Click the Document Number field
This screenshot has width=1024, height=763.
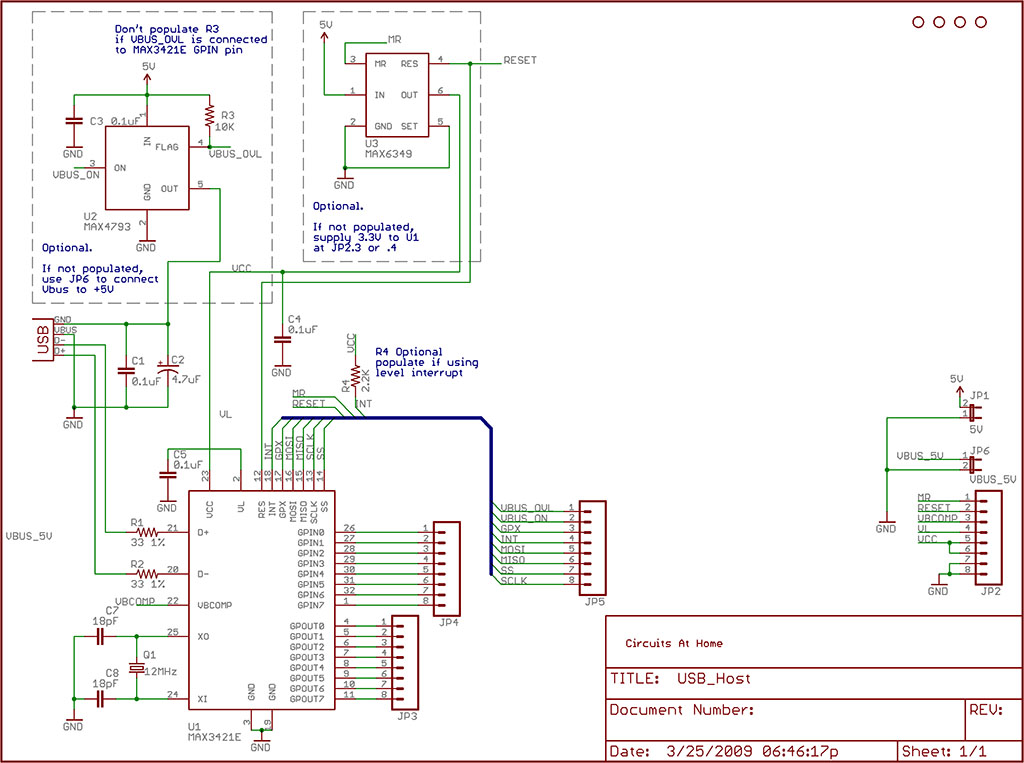pos(786,709)
